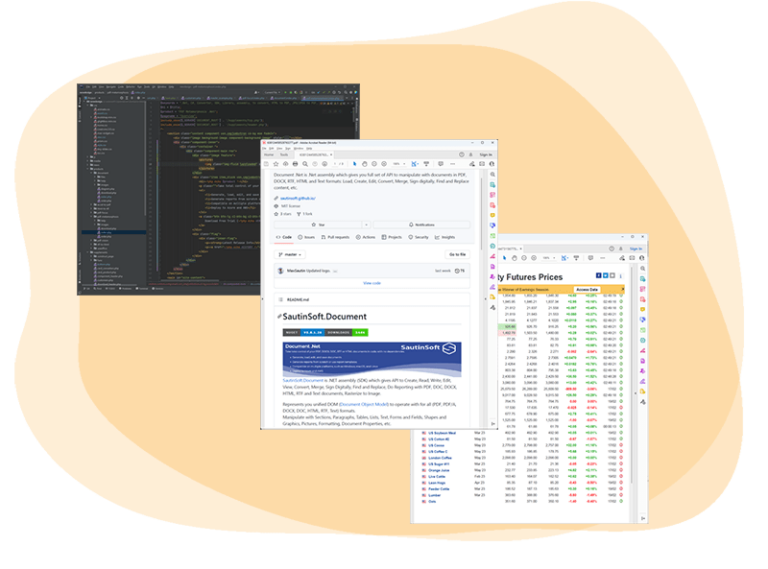The height and width of the screenshot is (569, 768).
Task: Open the master branch dropdown
Action: (290, 255)
